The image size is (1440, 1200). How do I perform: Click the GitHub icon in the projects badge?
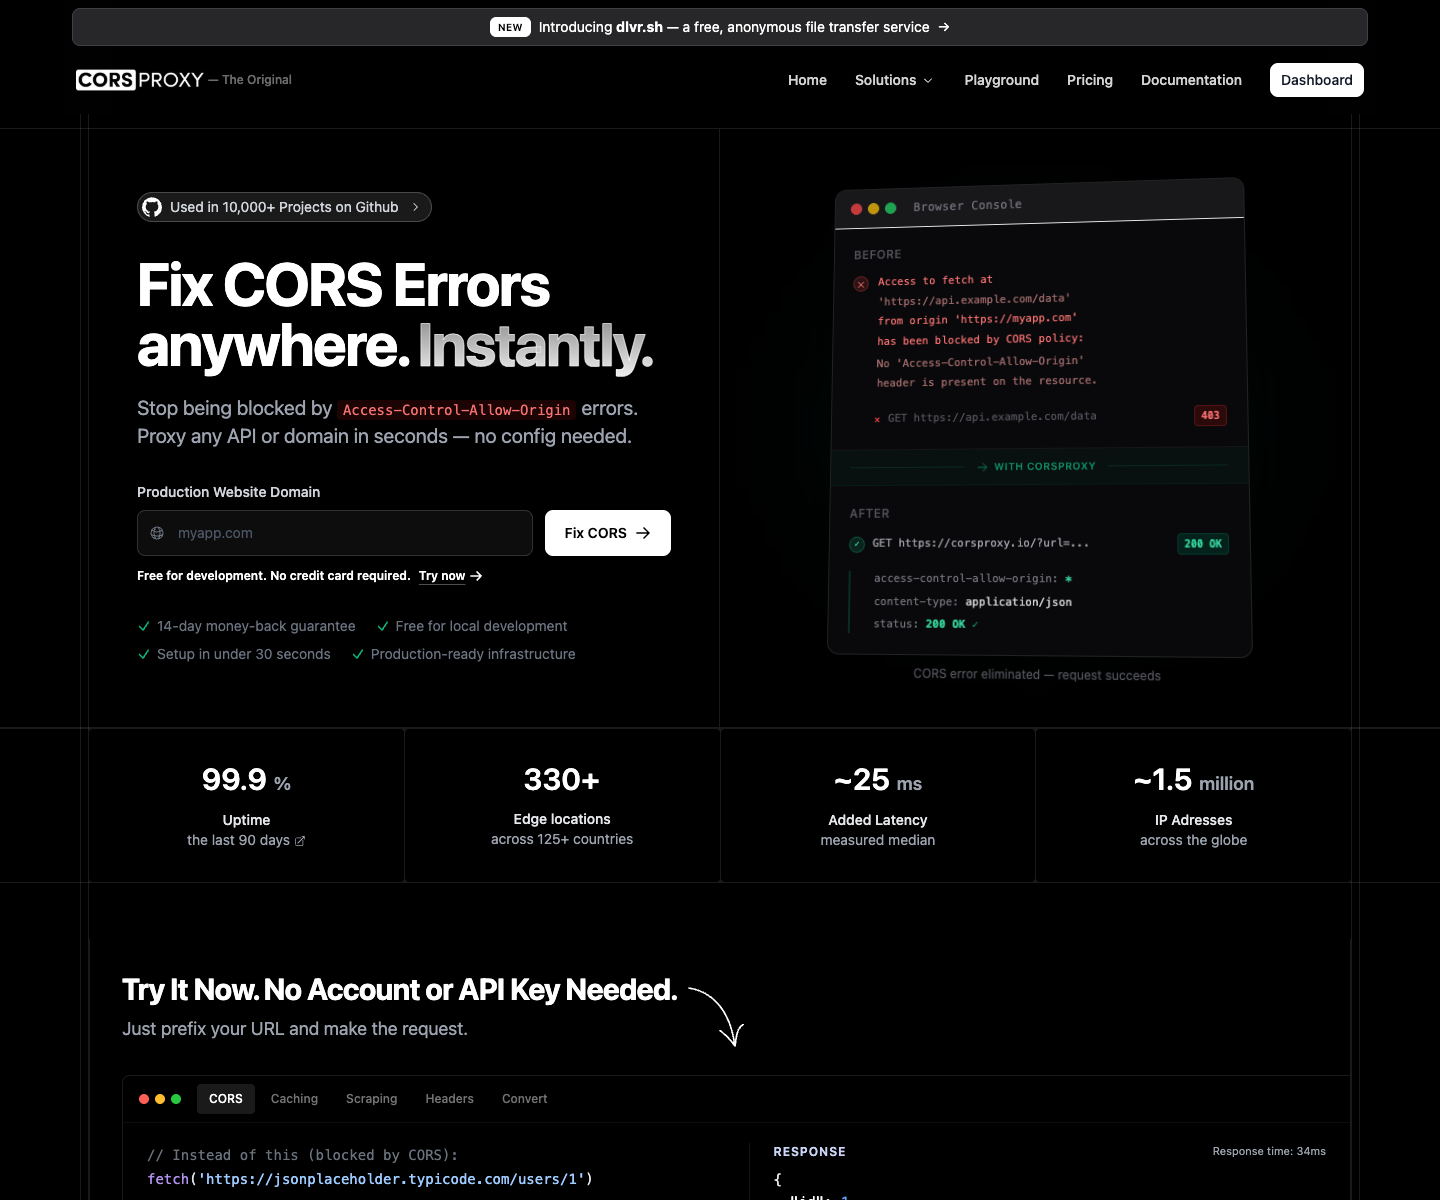click(152, 207)
